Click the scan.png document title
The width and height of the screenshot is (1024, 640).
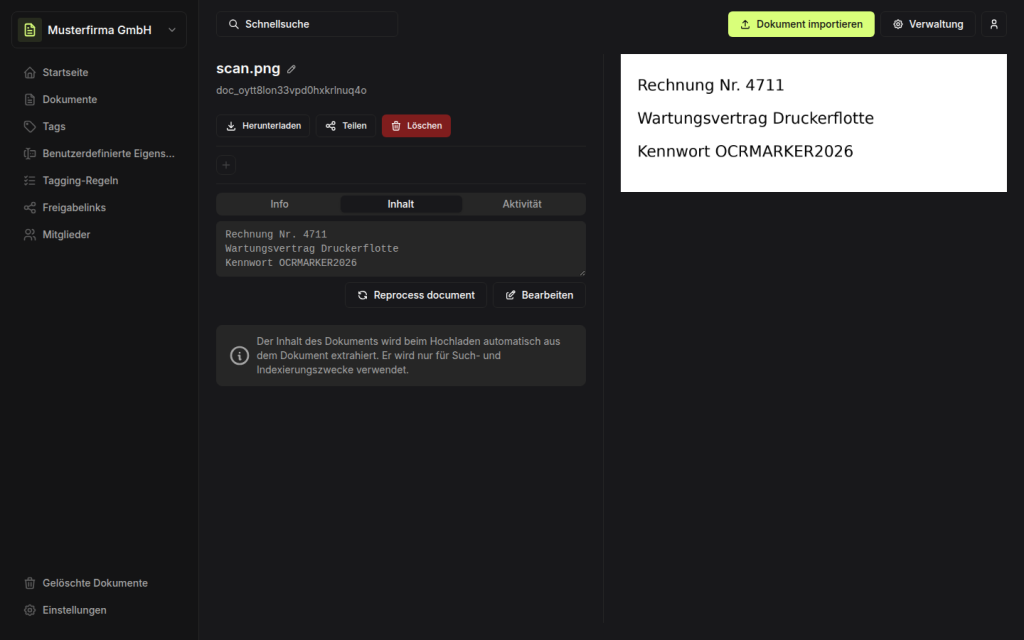pyautogui.click(x=248, y=69)
